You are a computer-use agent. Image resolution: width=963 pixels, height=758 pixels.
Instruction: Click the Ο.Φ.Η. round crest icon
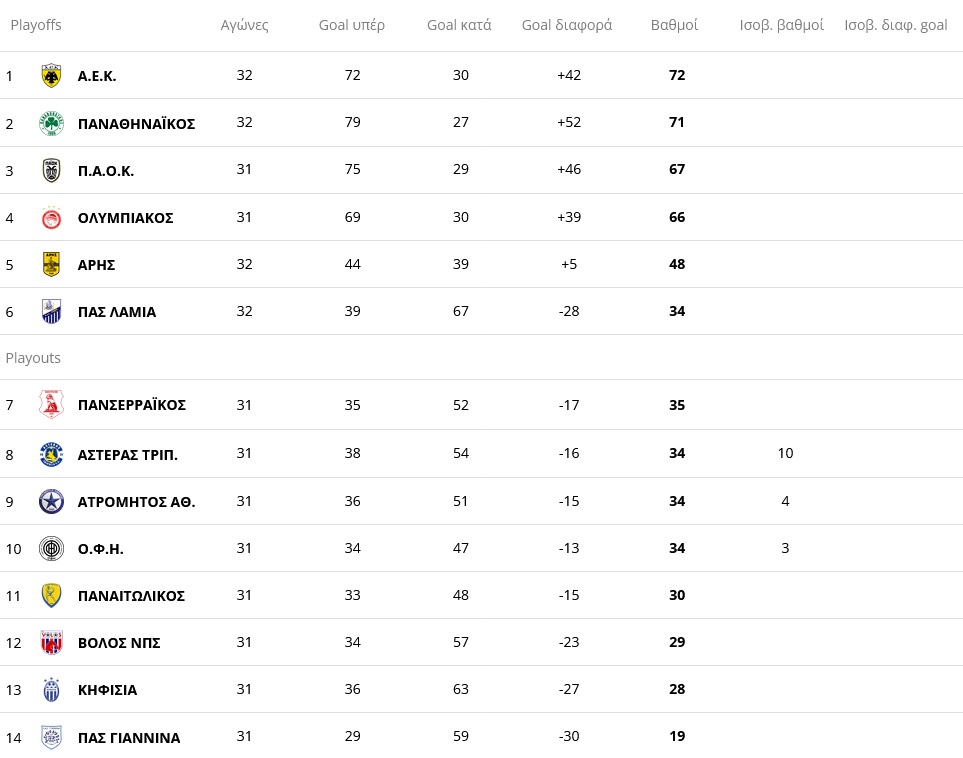point(51,548)
